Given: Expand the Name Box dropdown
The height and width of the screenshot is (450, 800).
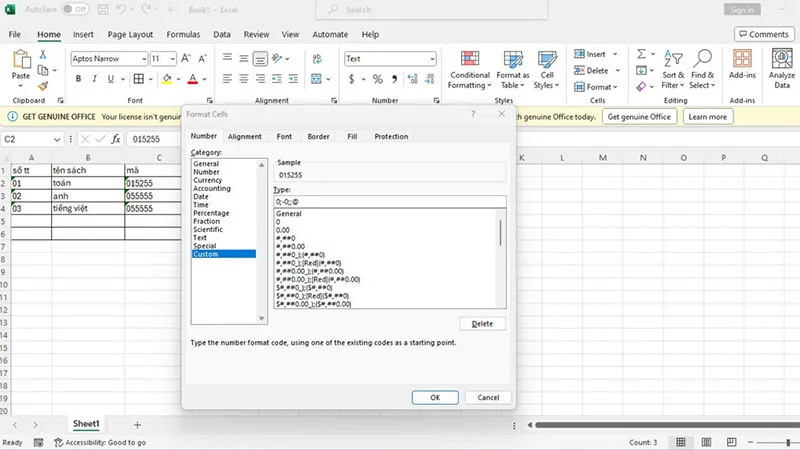Looking at the screenshot, I should tap(57, 139).
